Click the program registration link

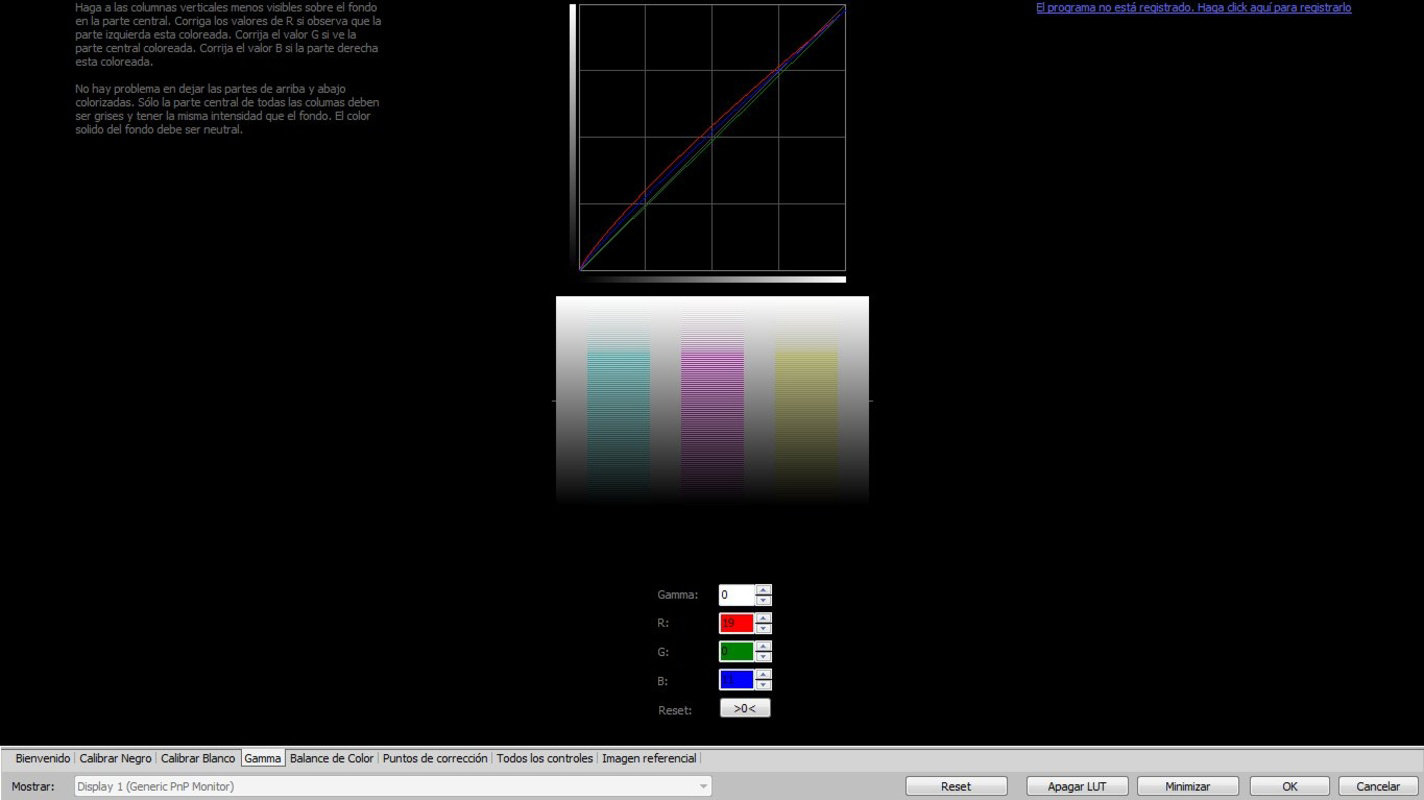[x=1193, y=8]
